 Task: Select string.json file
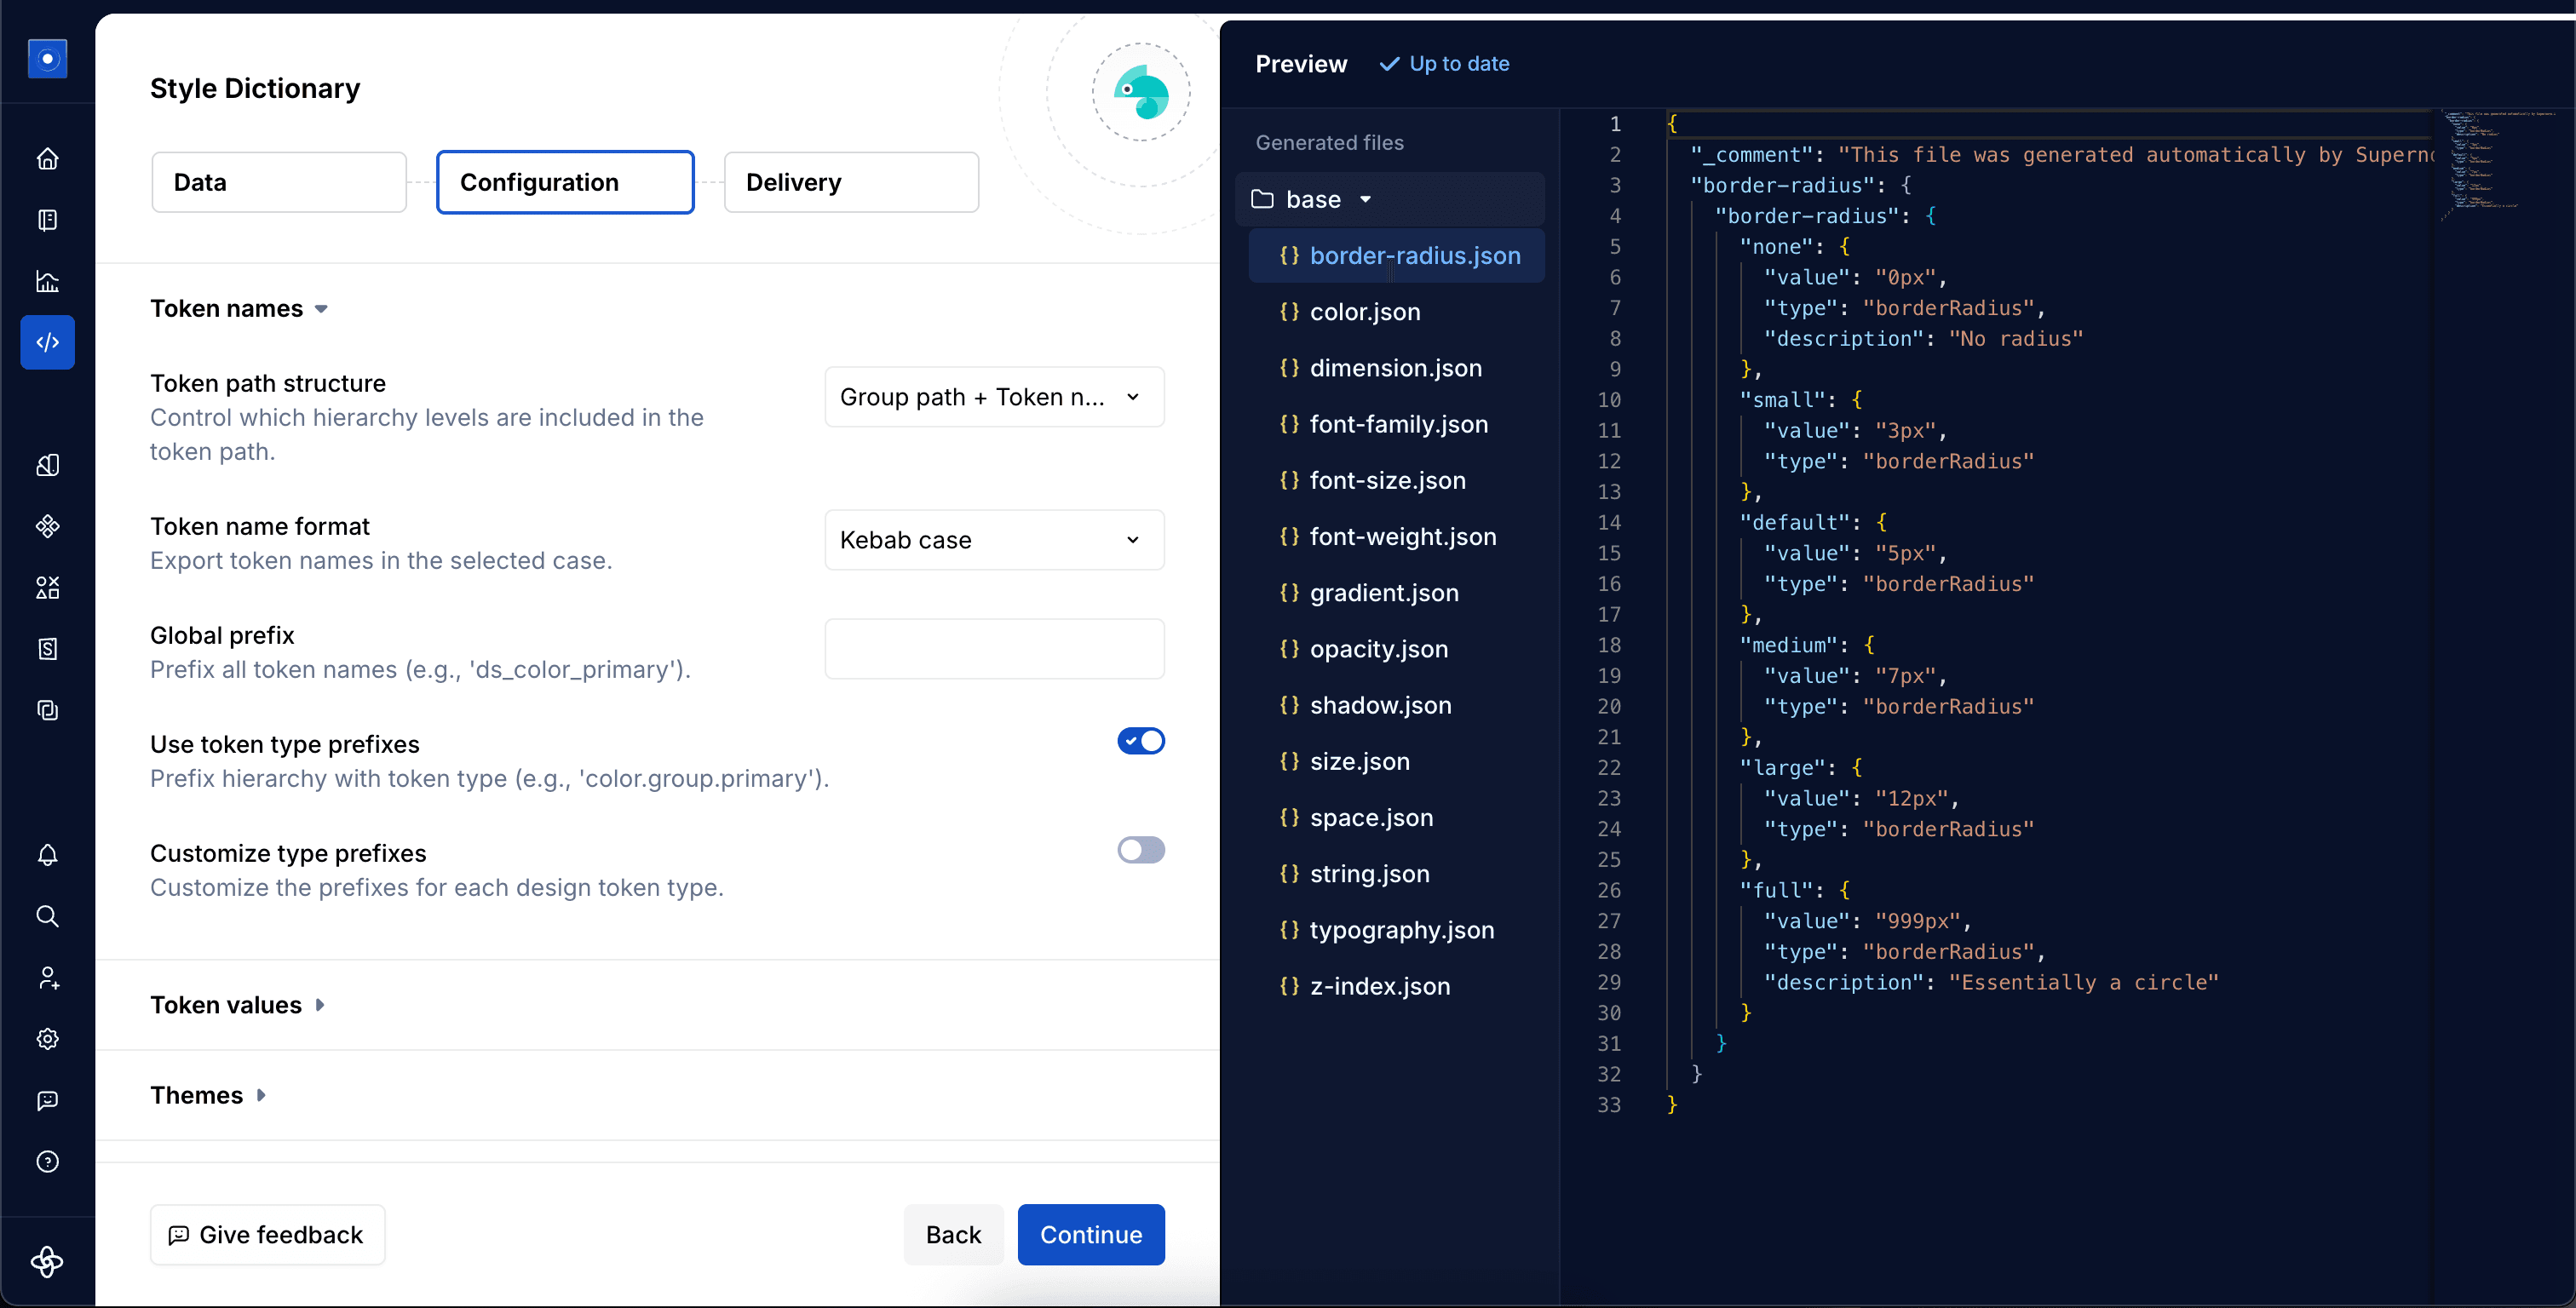[x=1396, y=873]
